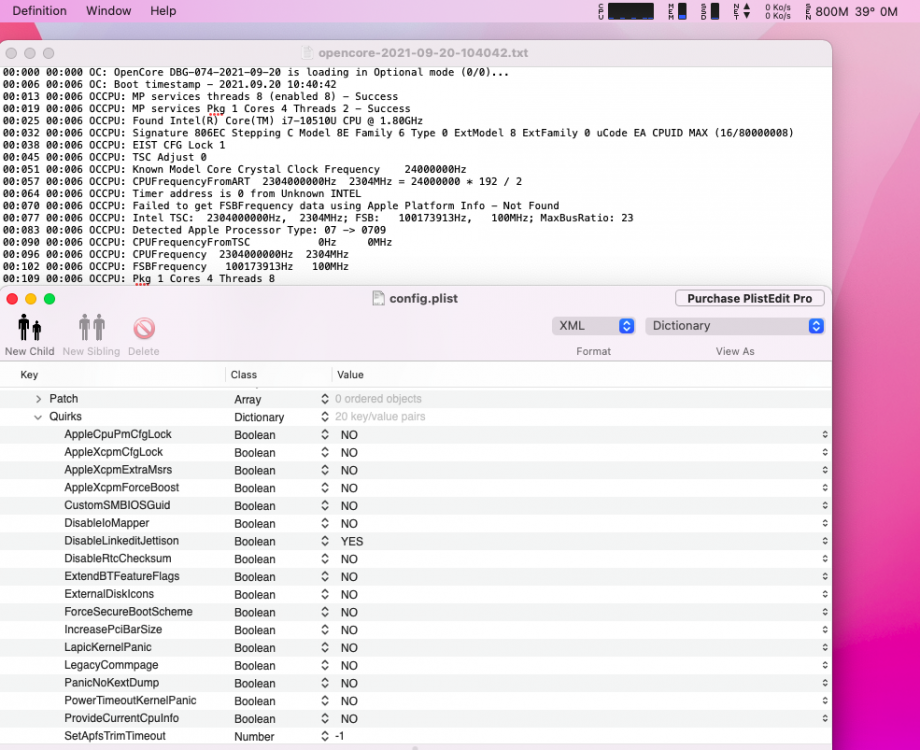Screen dimensions: 920x750
Task: Expand the Patch array row
Action: click(x=38, y=399)
